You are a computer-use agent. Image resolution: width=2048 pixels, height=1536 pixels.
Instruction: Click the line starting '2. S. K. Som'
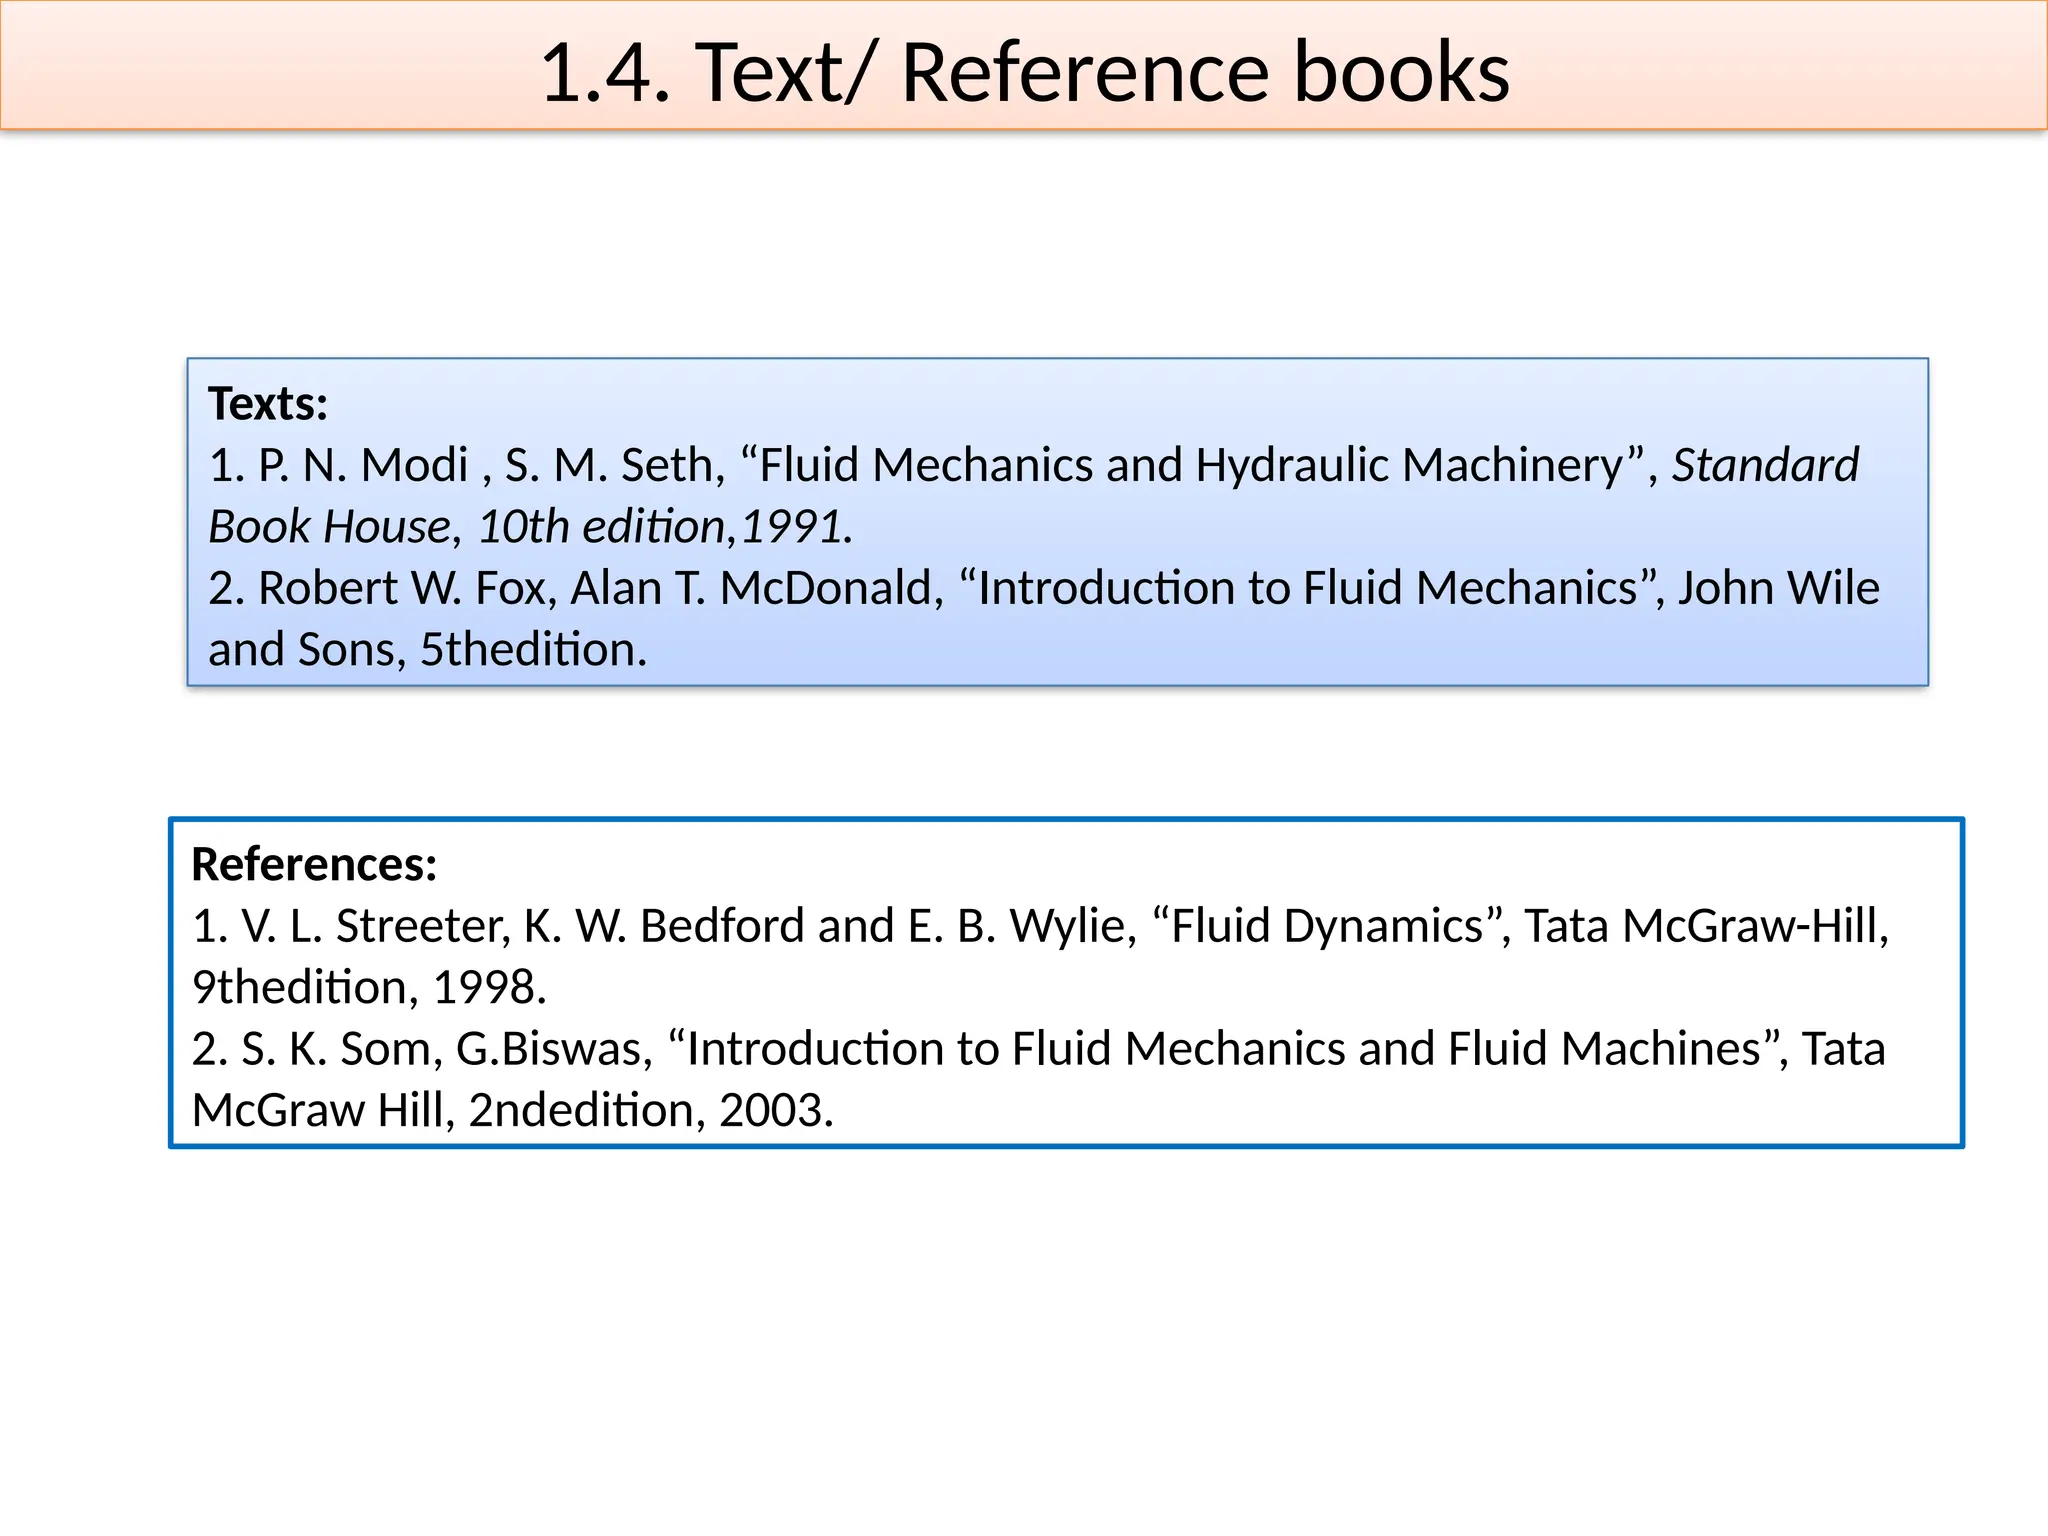1038,1050
